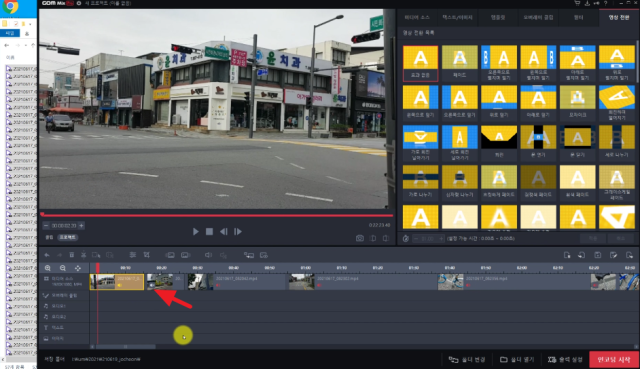Choose the 아래로 밀기 transition
Viewport: 640px width, 369px height.
click(x=538, y=103)
